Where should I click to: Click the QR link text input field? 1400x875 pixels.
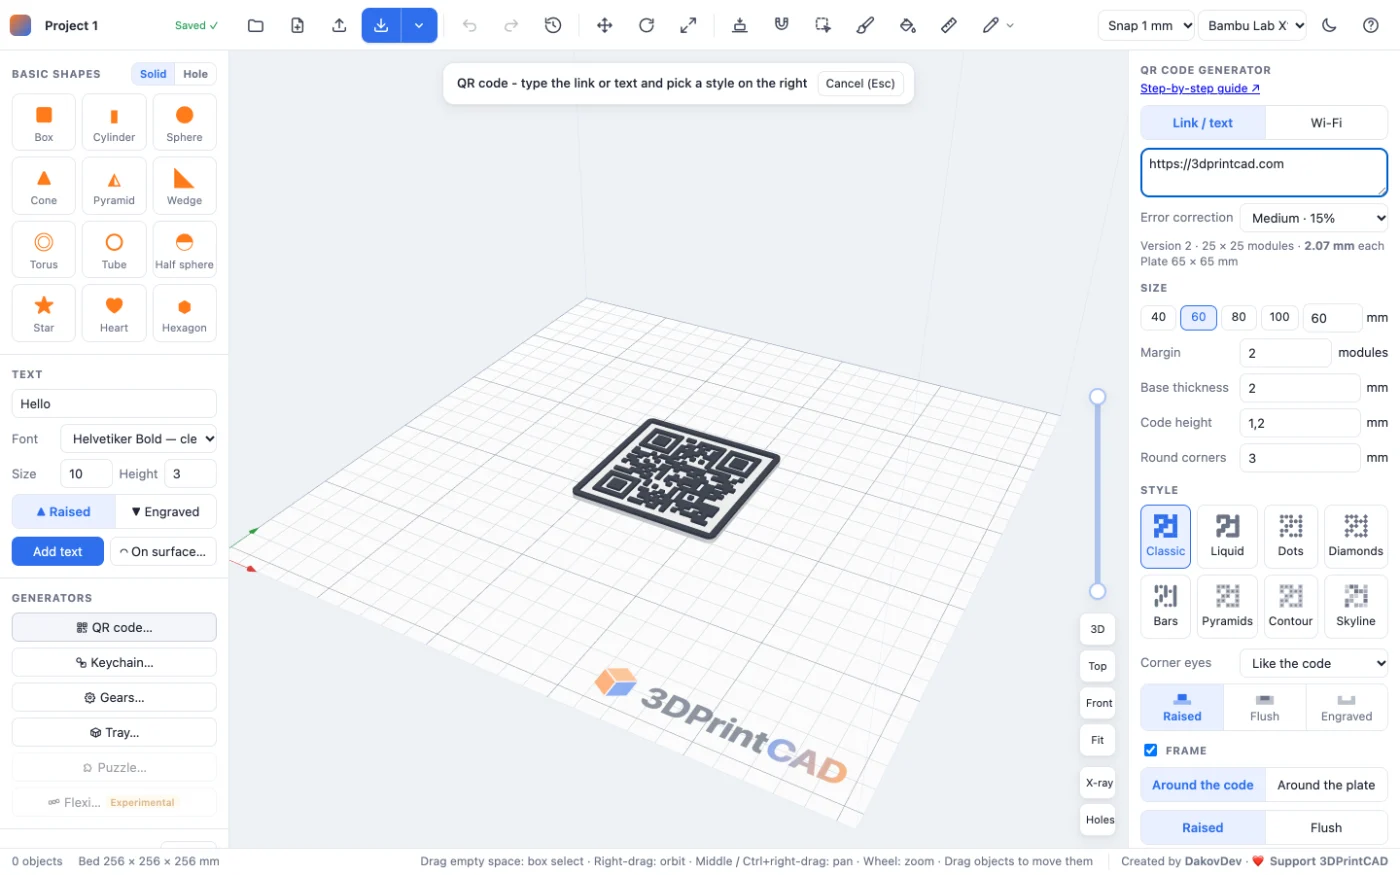point(1264,173)
